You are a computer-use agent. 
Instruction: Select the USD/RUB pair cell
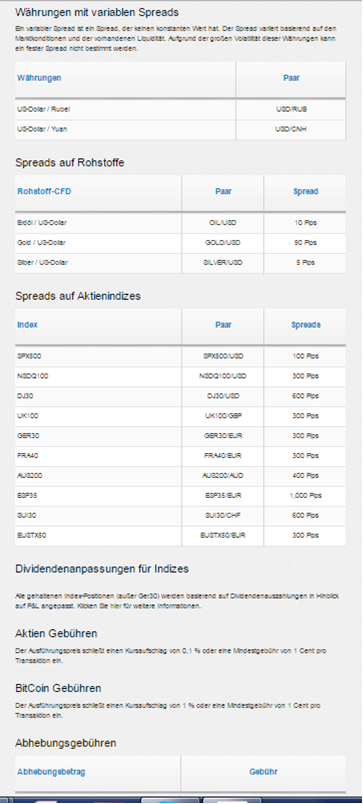[x=291, y=109]
